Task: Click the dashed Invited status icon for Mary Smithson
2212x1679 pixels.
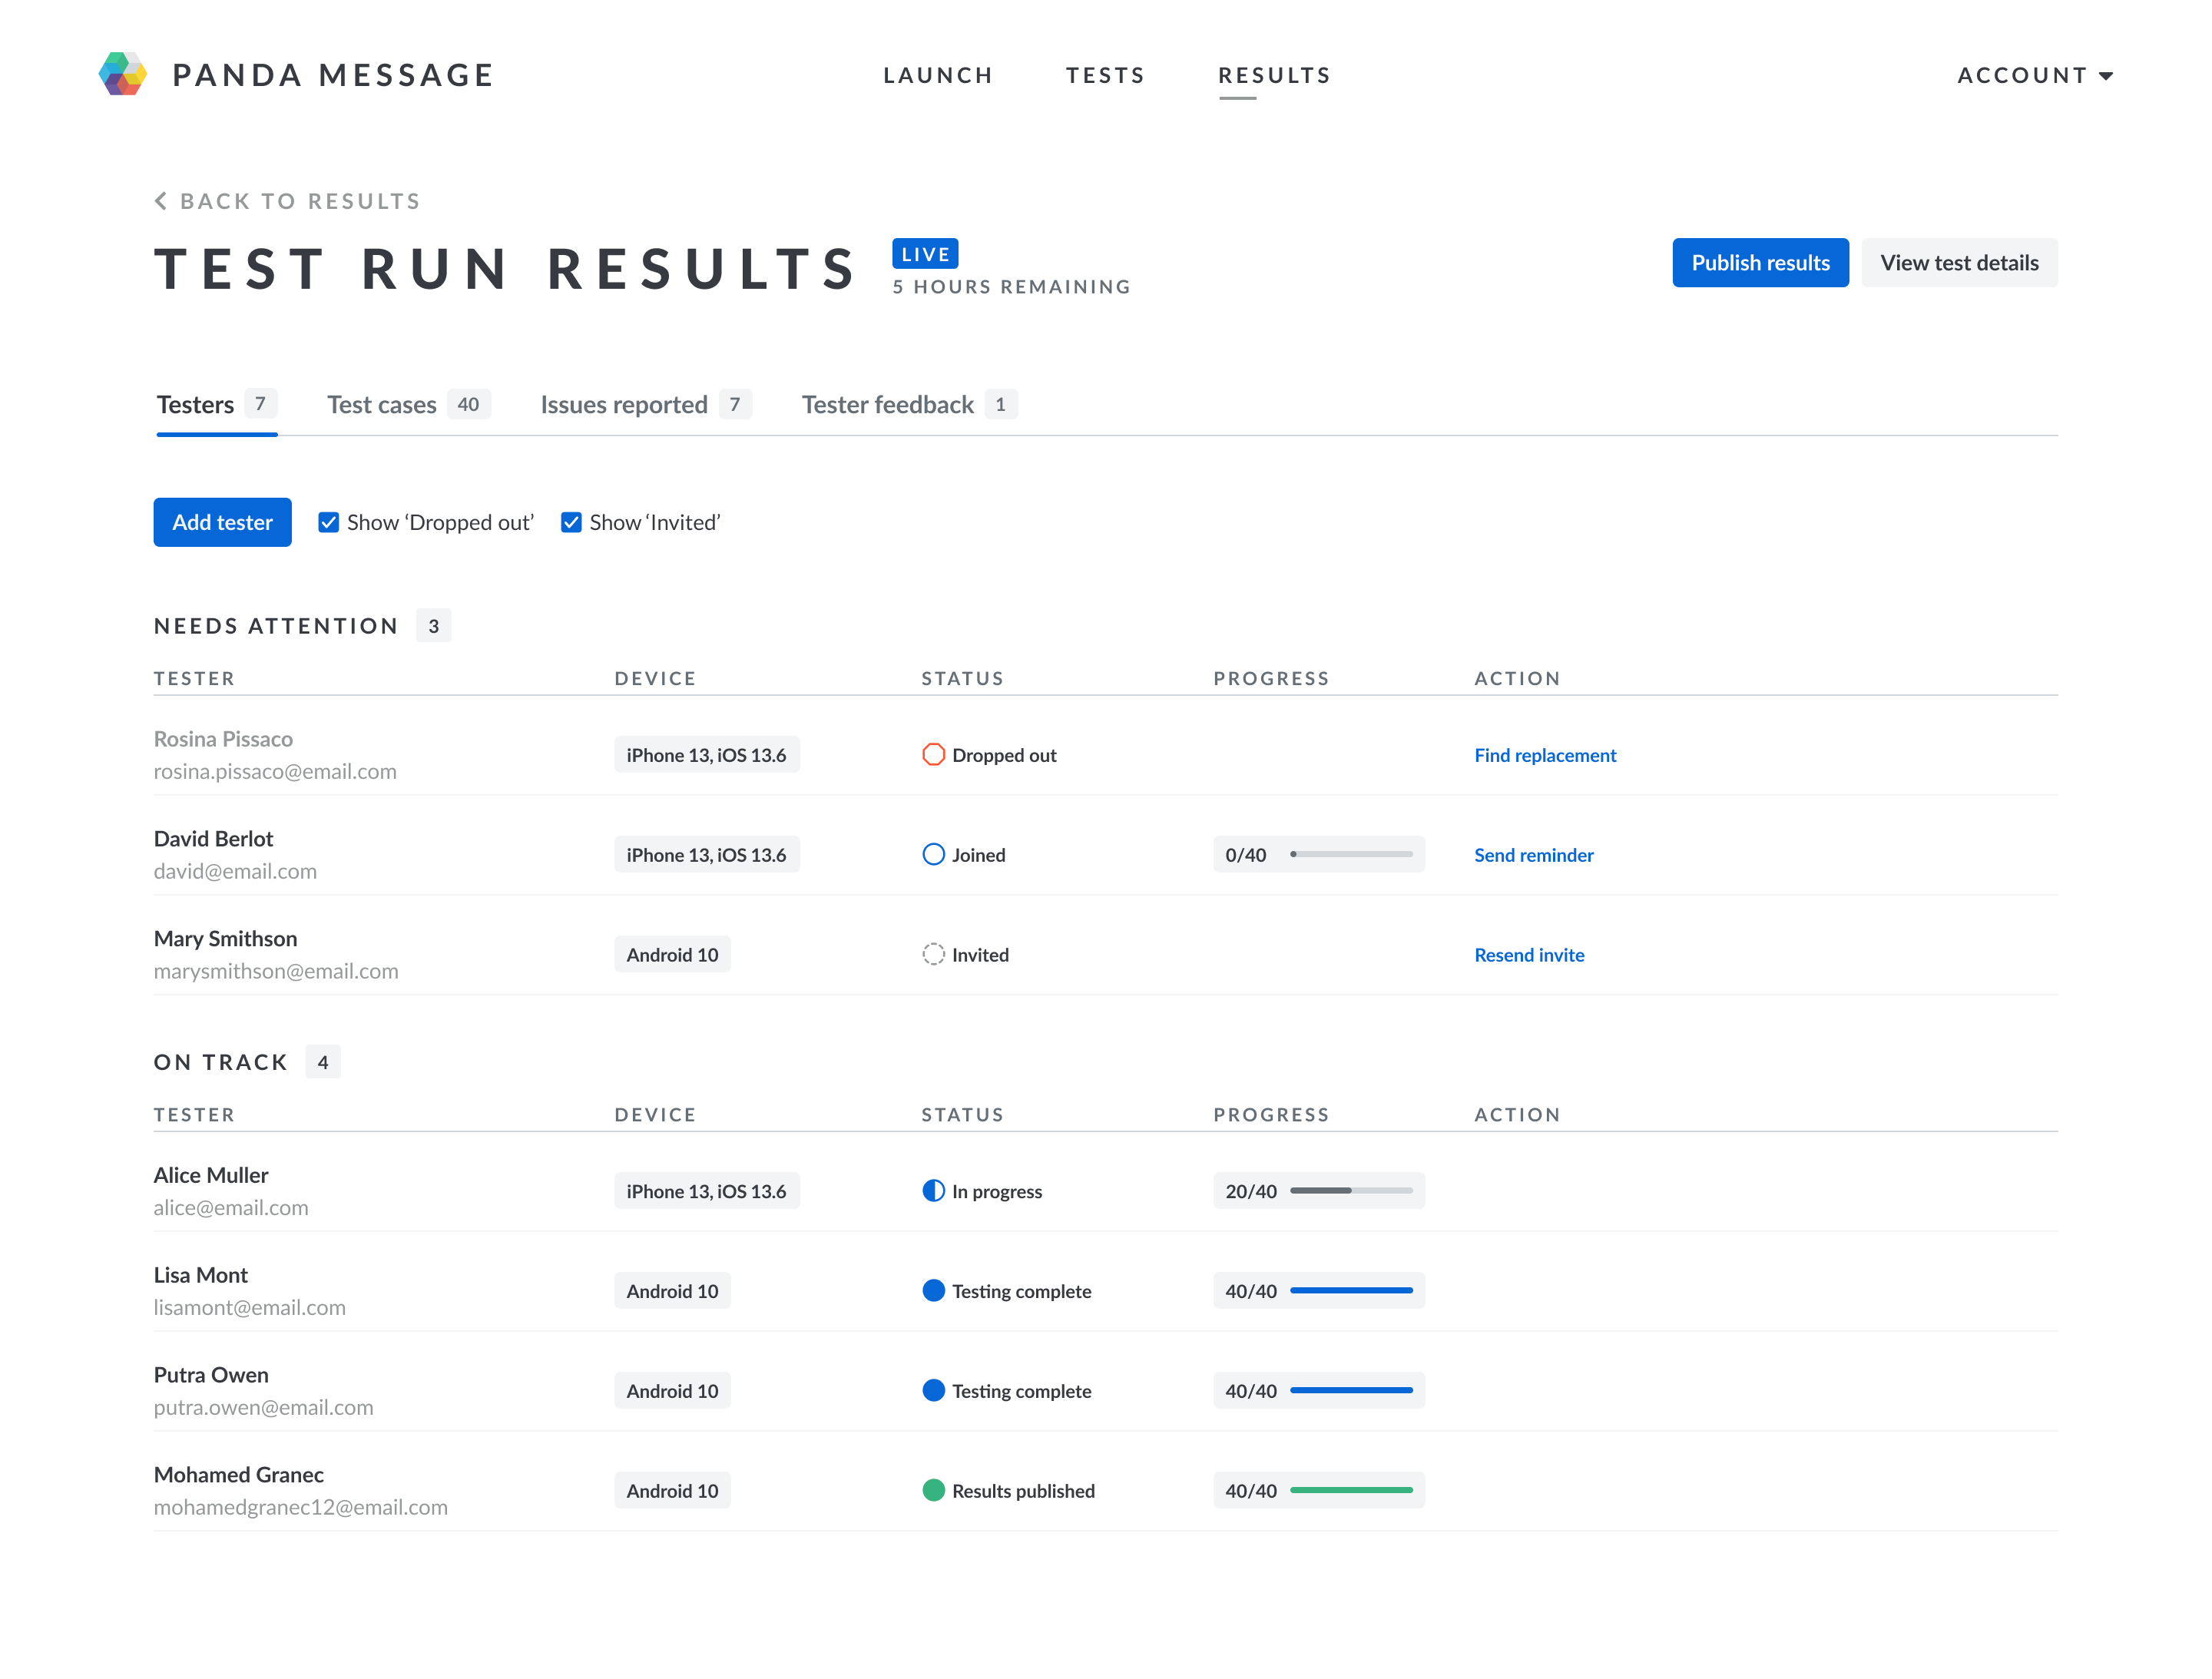Action: [x=933, y=954]
